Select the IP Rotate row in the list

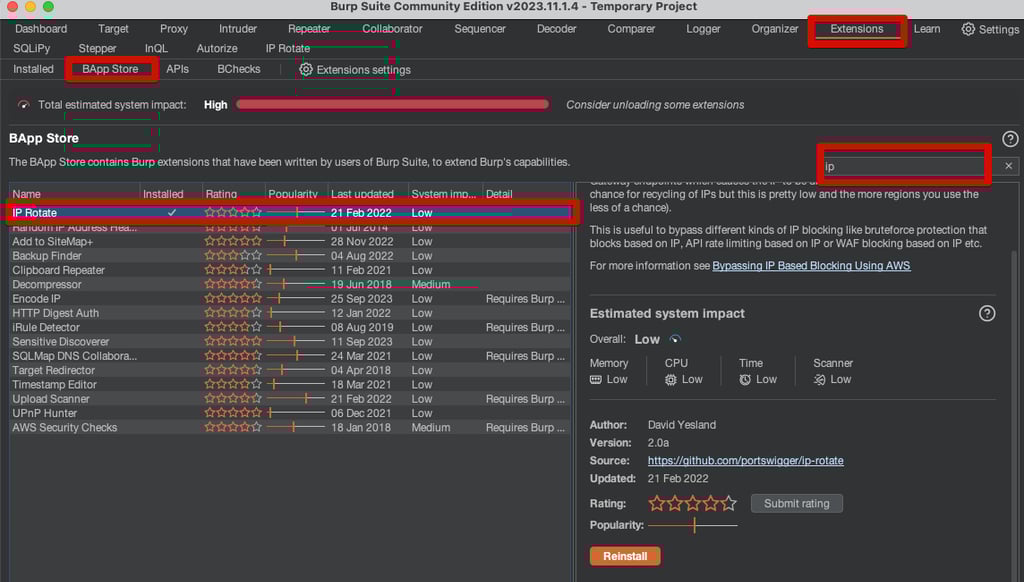pyautogui.click(x=290, y=212)
